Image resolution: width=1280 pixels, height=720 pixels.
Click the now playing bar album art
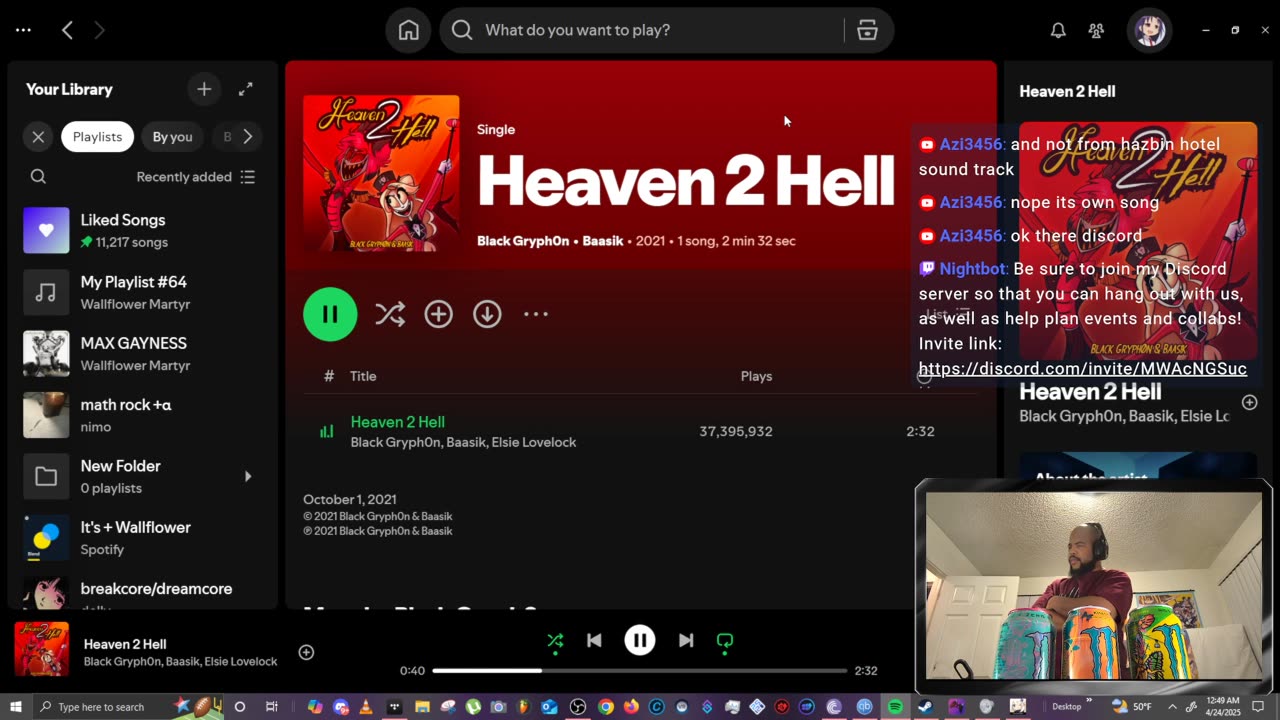click(42, 649)
